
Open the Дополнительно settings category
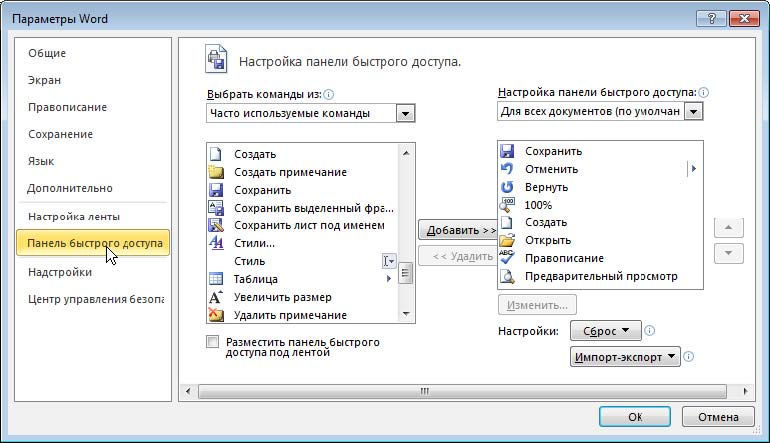[70, 188]
